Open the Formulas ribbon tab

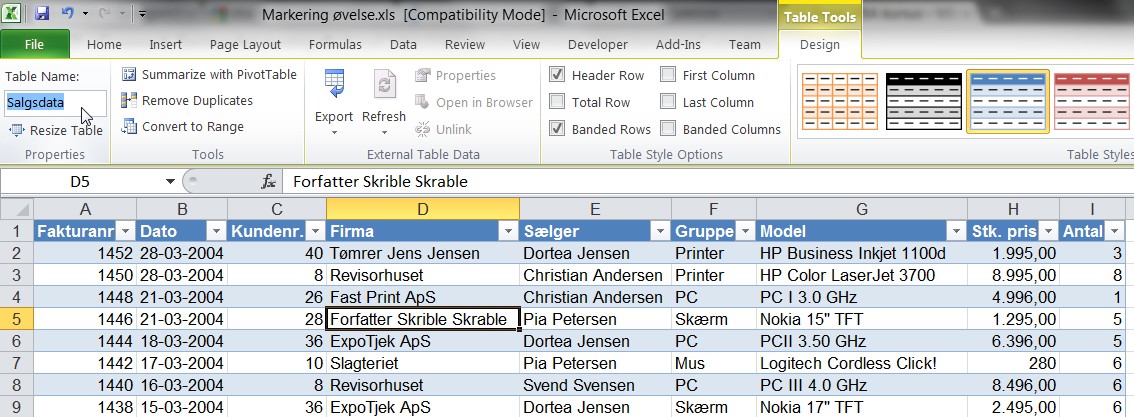click(335, 45)
